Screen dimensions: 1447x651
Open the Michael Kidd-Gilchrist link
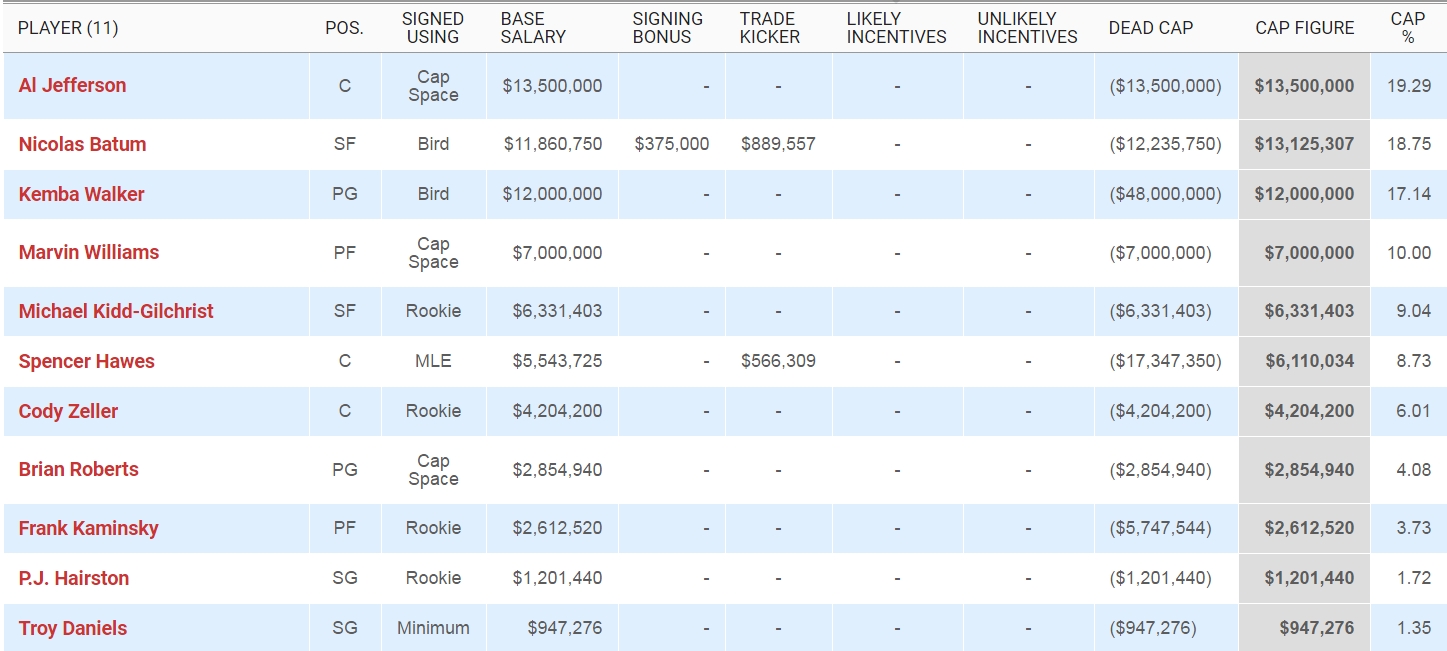116,311
